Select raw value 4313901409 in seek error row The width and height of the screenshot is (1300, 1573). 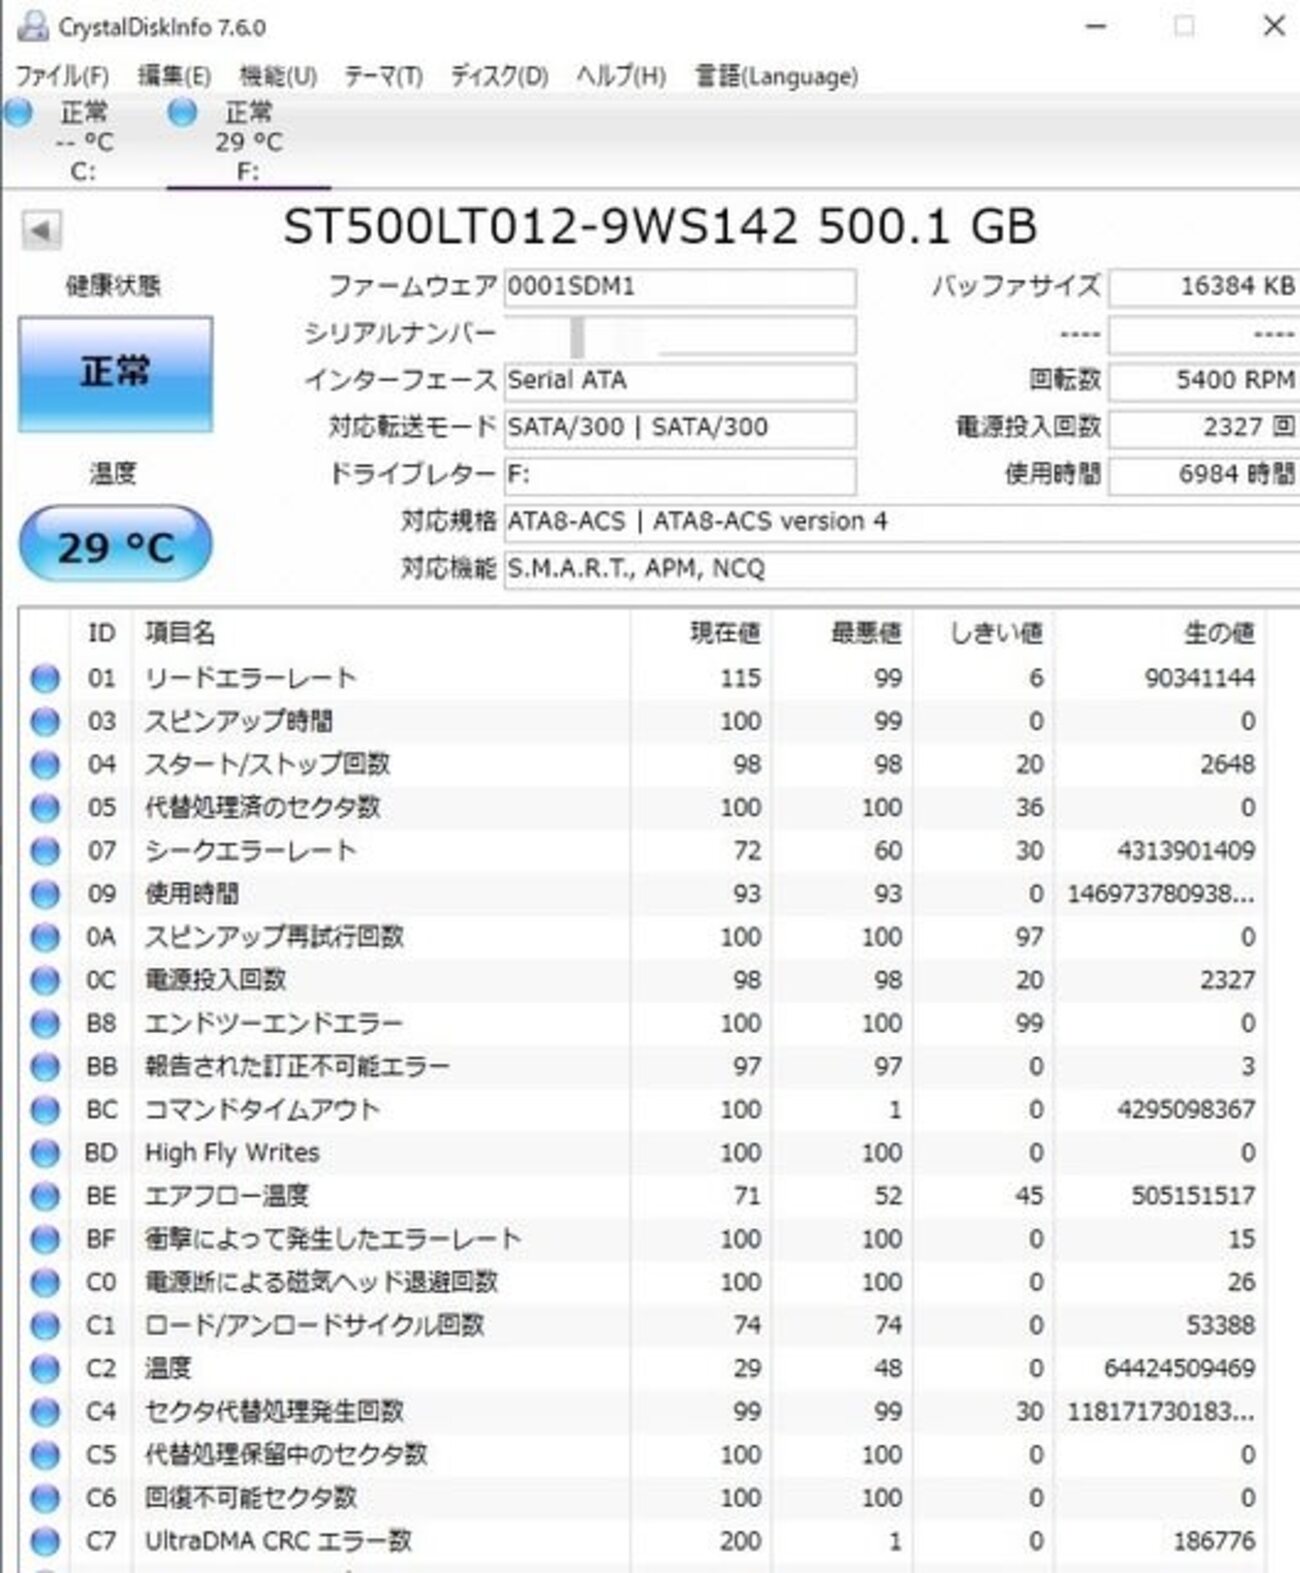point(1185,851)
